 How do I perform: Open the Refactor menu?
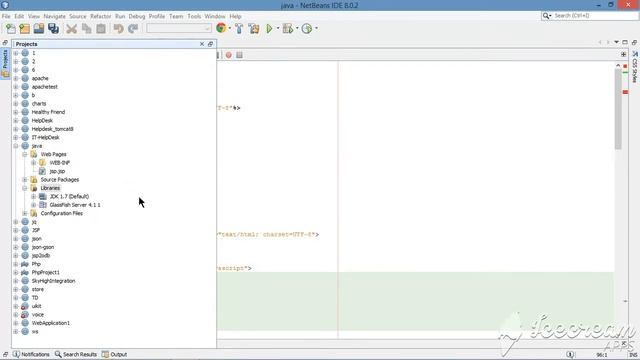click(x=100, y=16)
